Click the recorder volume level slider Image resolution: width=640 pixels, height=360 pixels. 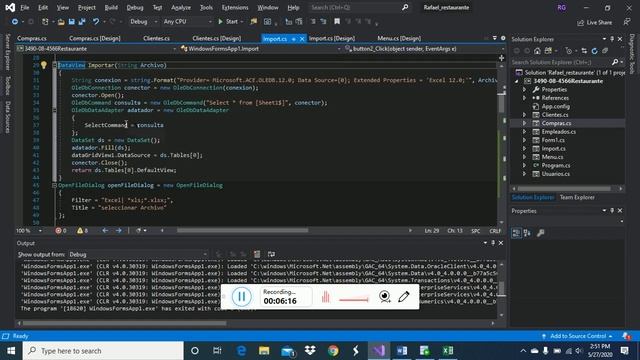tap(353, 300)
